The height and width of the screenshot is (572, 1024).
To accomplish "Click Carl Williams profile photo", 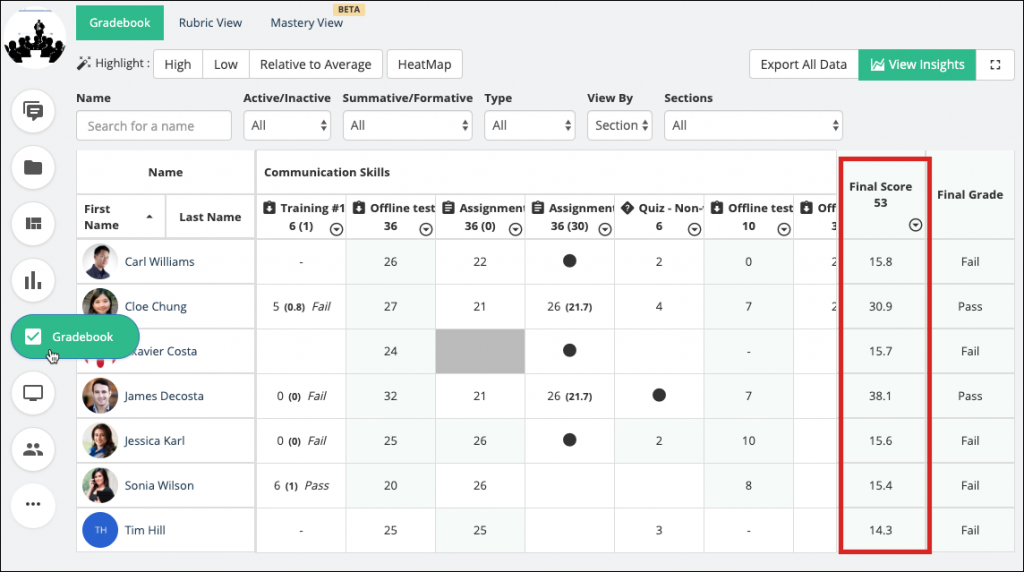I will coord(100,261).
